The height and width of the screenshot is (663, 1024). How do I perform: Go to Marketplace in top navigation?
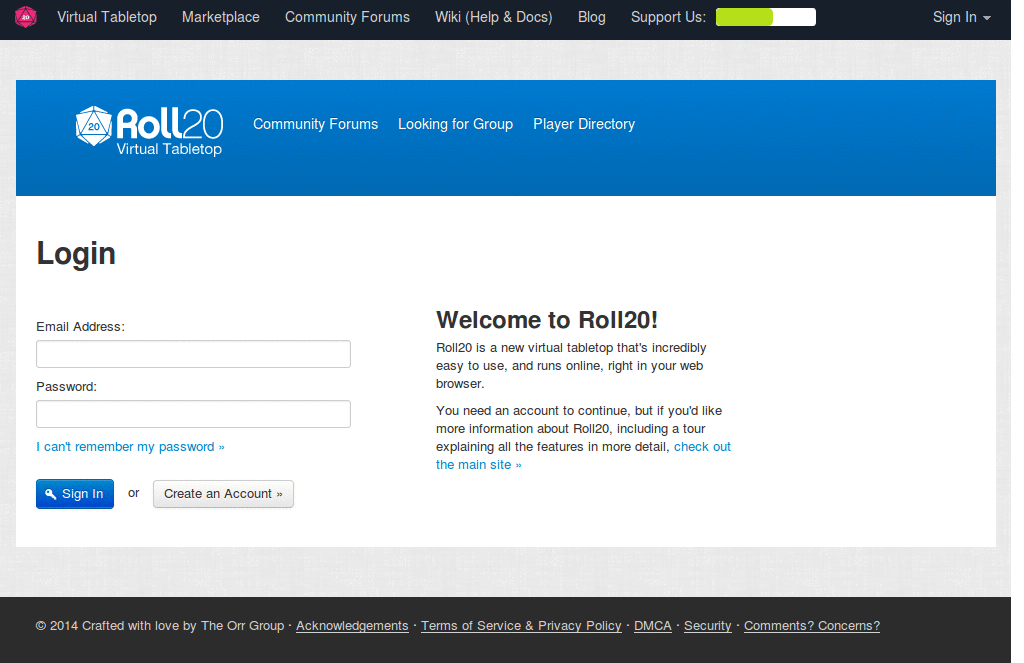point(221,17)
